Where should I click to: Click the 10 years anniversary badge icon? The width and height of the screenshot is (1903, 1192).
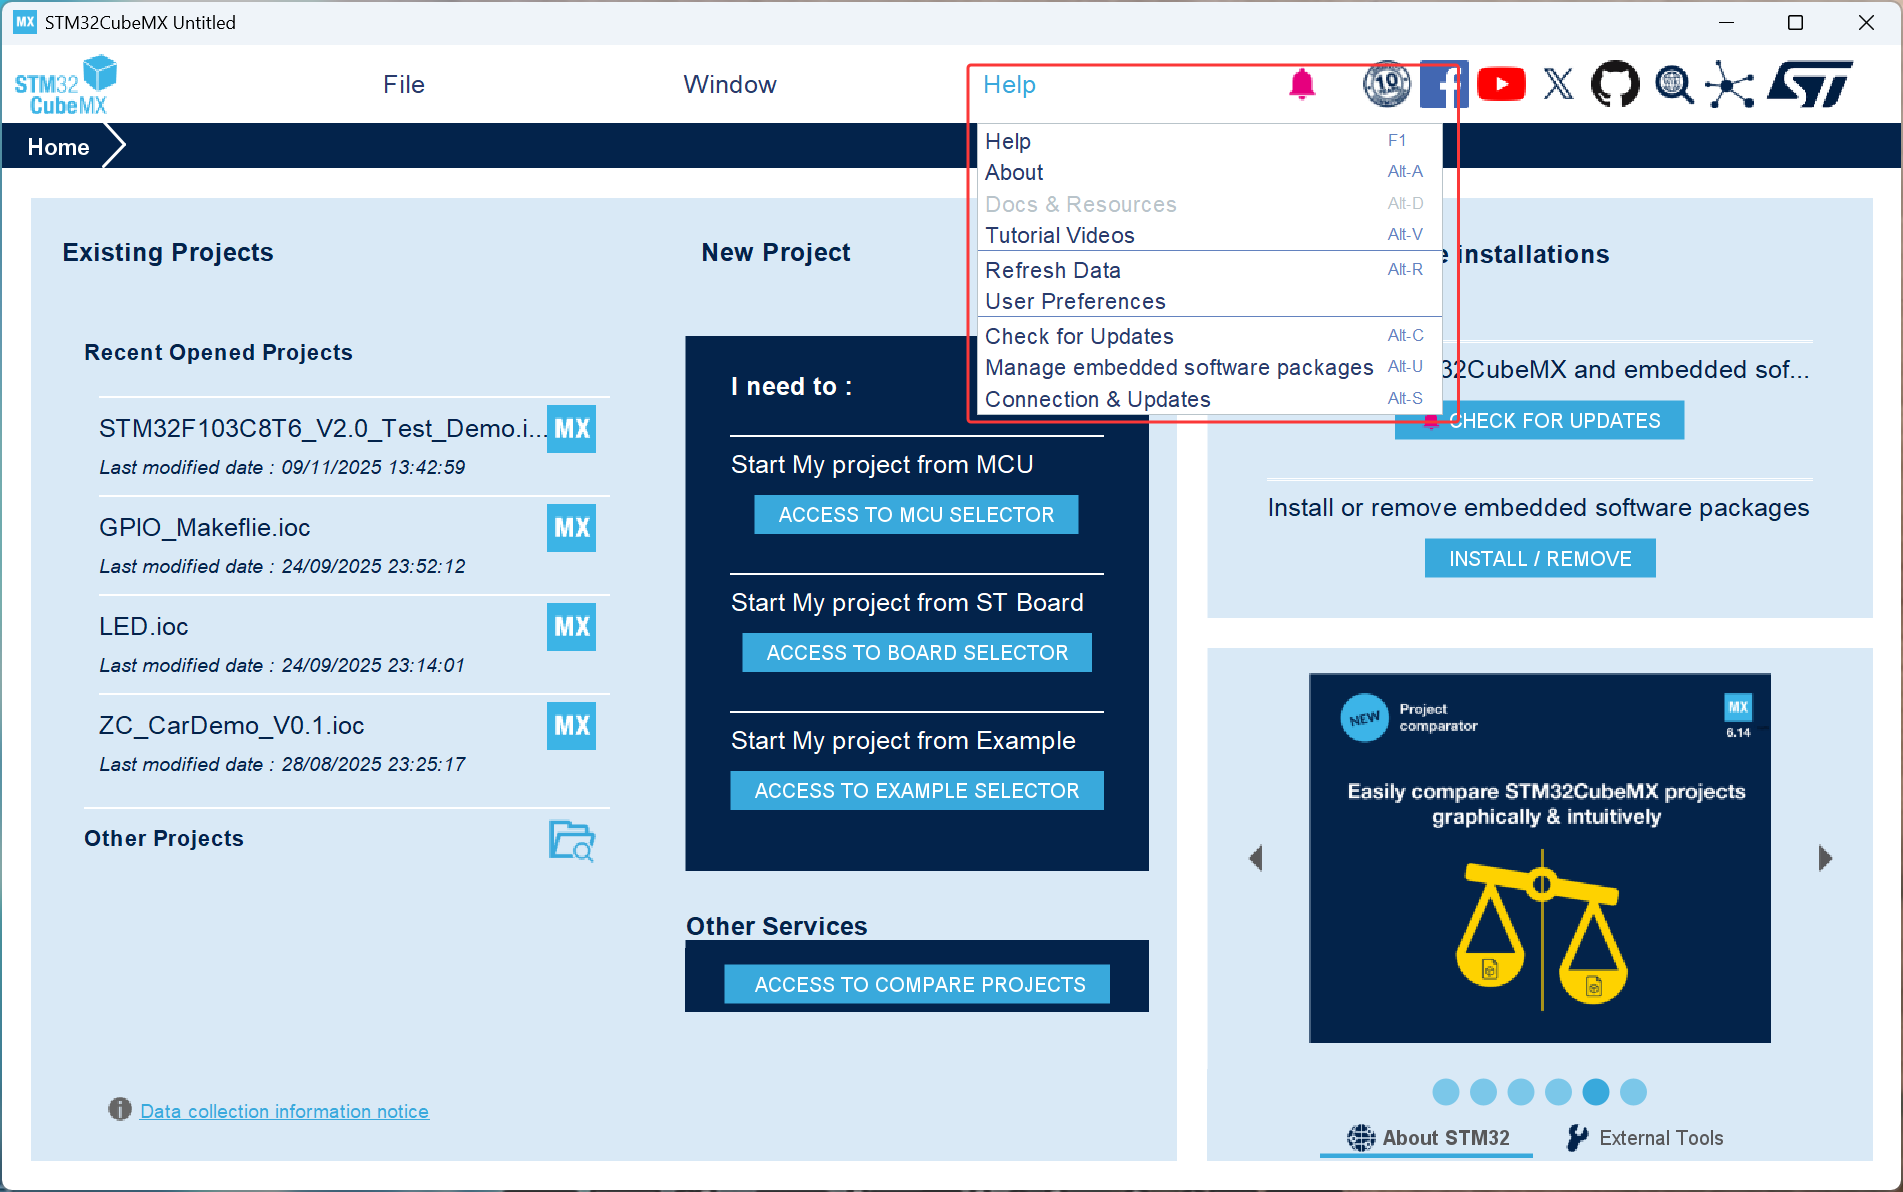[1386, 85]
